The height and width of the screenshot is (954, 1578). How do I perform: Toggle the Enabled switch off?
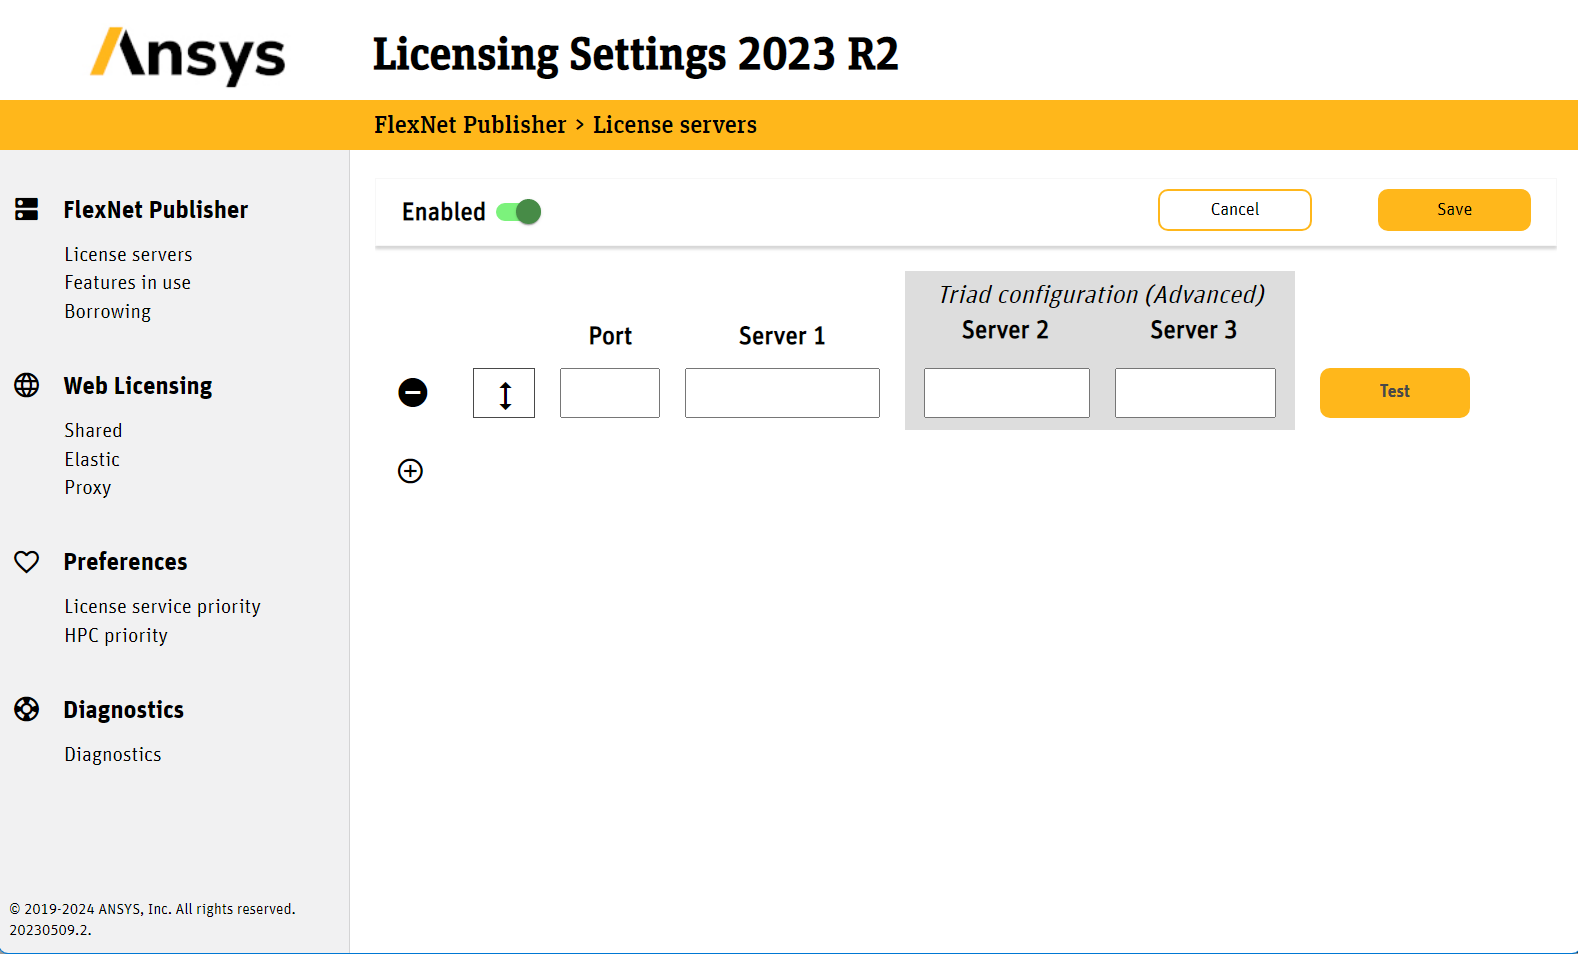click(519, 212)
